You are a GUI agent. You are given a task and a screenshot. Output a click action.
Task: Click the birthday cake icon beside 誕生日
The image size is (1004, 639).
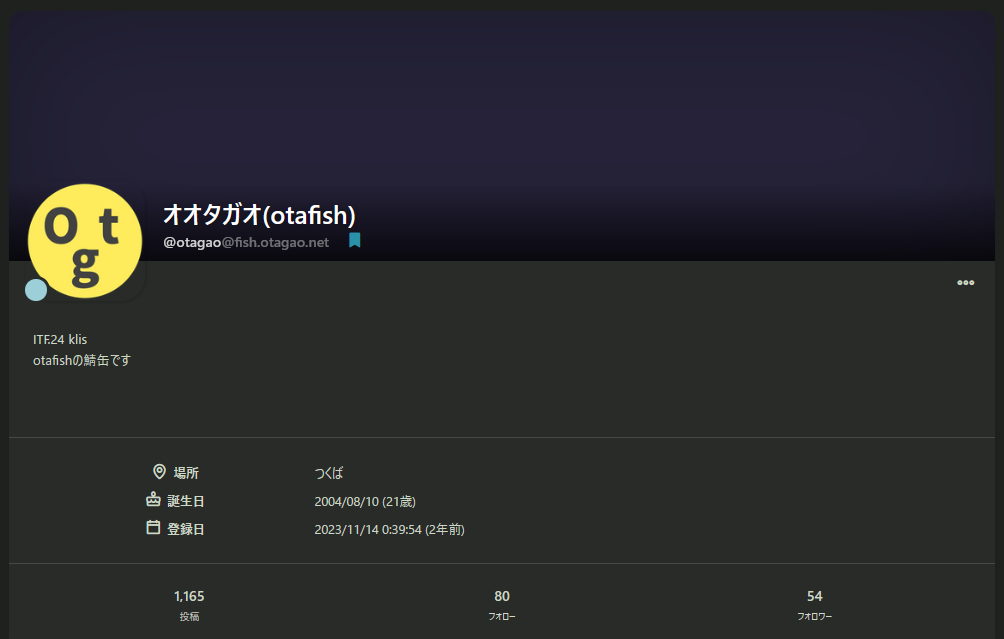click(151, 500)
